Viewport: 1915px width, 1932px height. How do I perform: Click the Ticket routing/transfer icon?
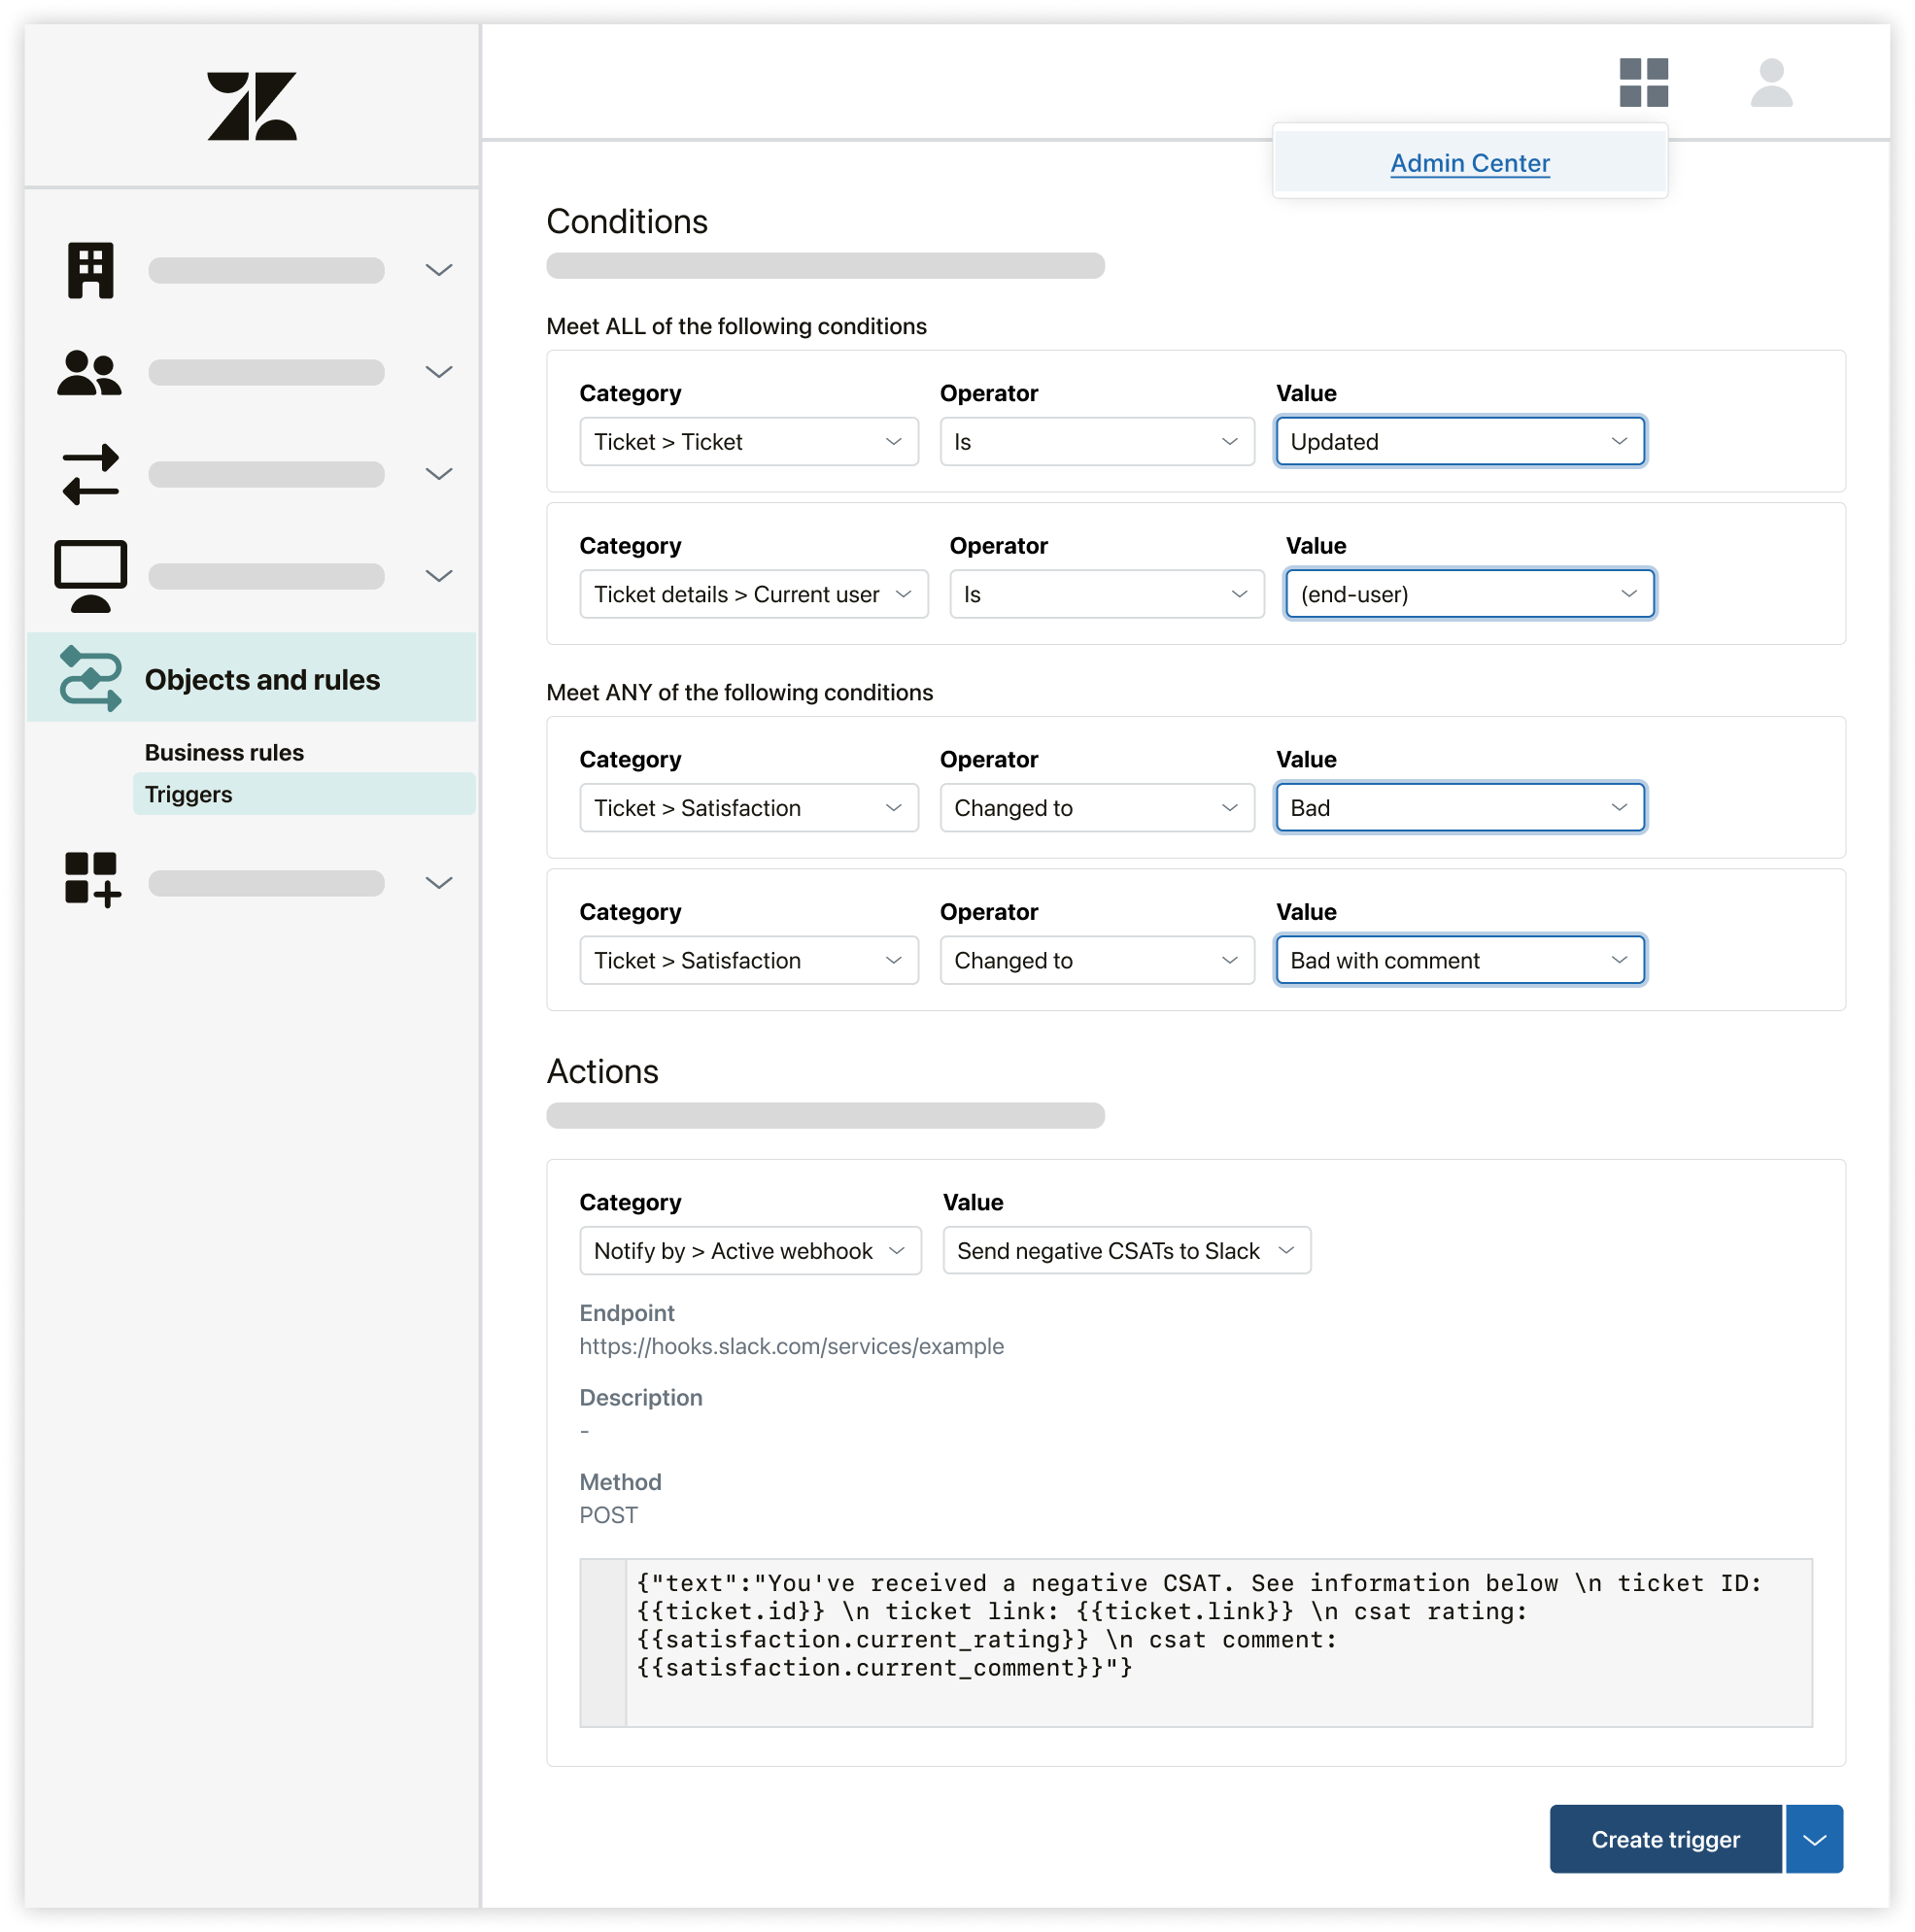tap(89, 473)
